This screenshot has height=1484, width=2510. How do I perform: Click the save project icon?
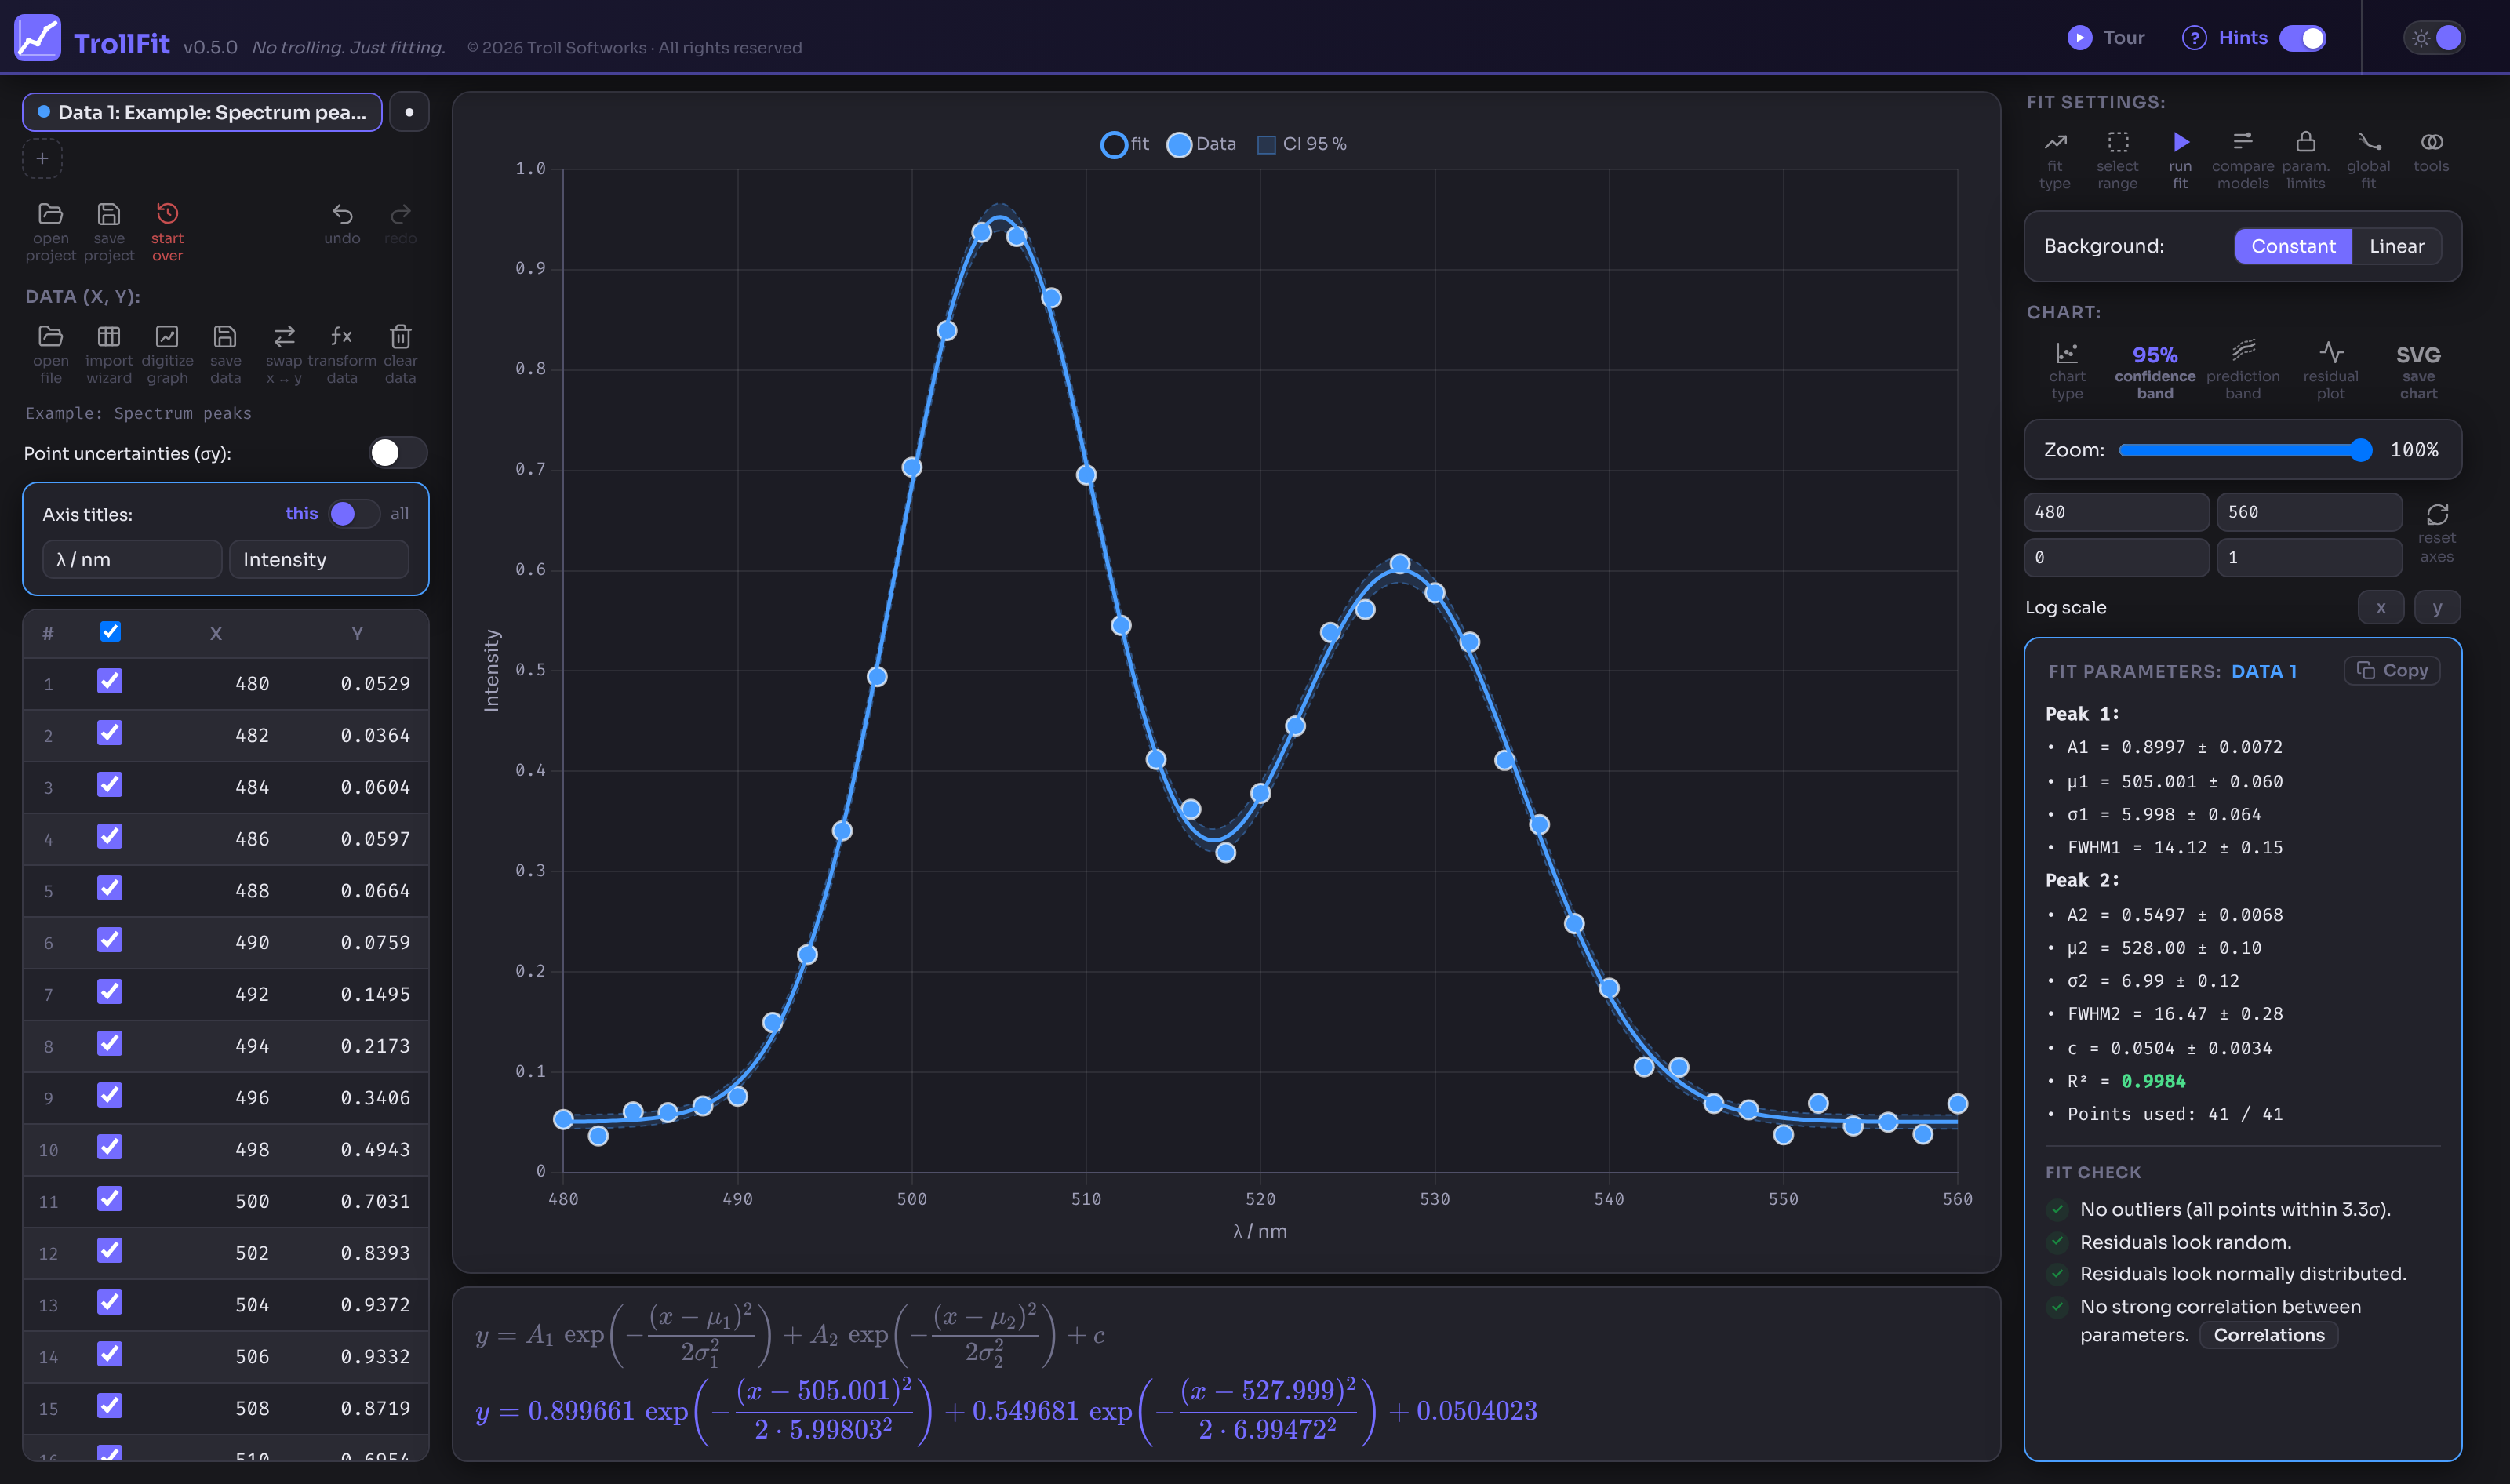[x=109, y=214]
